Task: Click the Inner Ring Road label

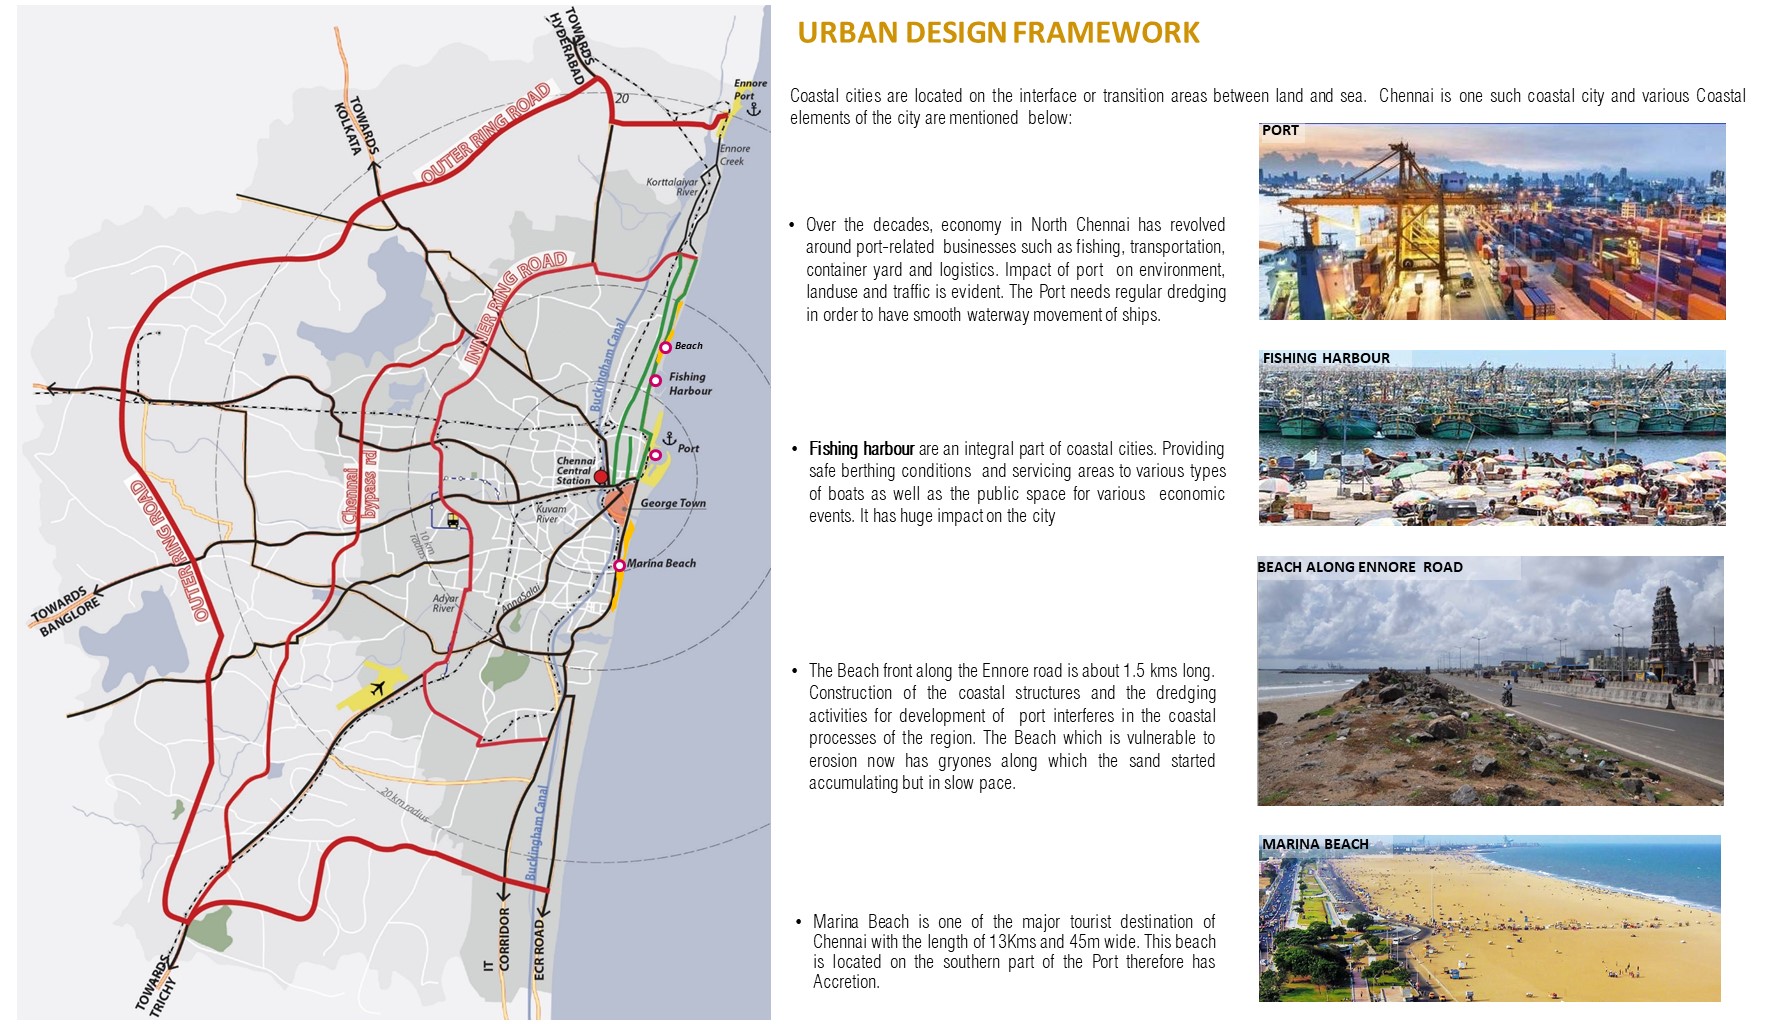Action: click(x=515, y=306)
